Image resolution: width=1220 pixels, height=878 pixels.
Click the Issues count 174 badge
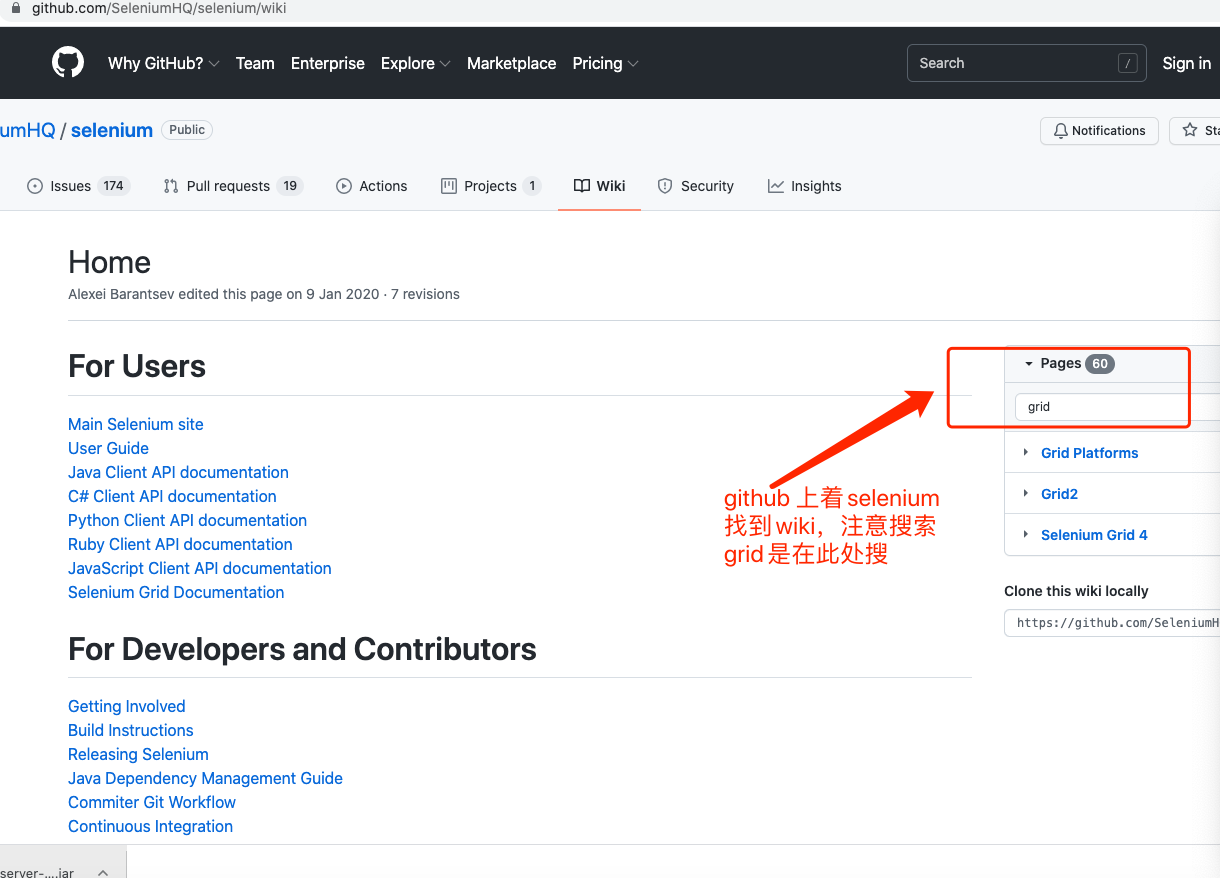113,186
